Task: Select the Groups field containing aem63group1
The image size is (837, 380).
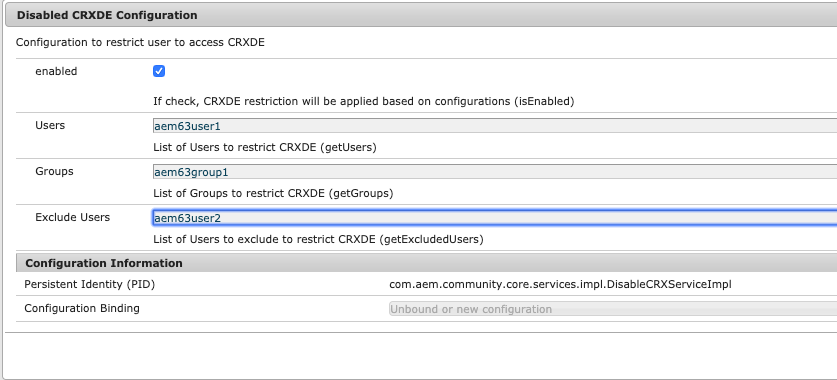Action: [x=495, y=172]
